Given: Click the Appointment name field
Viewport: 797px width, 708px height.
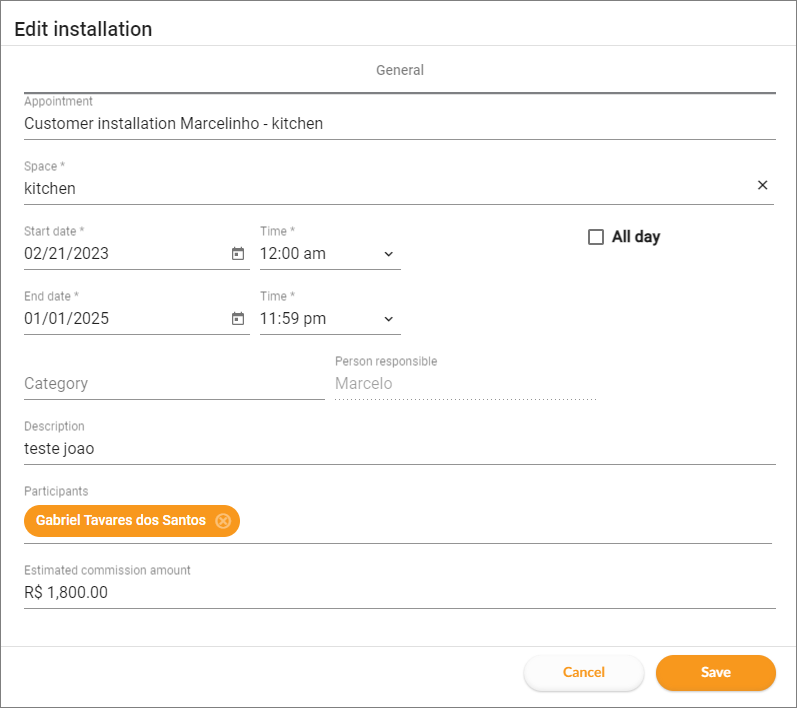Looking at the screenshot, I should click(398, 124).
